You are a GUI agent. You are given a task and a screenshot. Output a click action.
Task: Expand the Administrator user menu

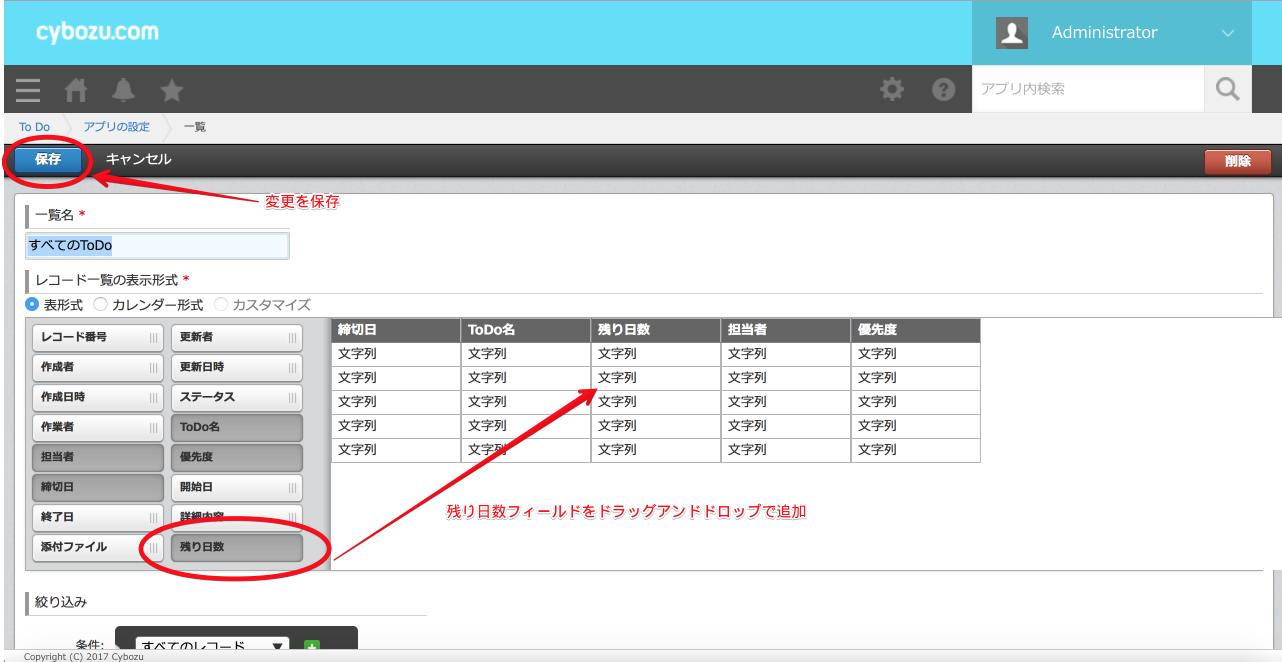[x=1111, y=33]
